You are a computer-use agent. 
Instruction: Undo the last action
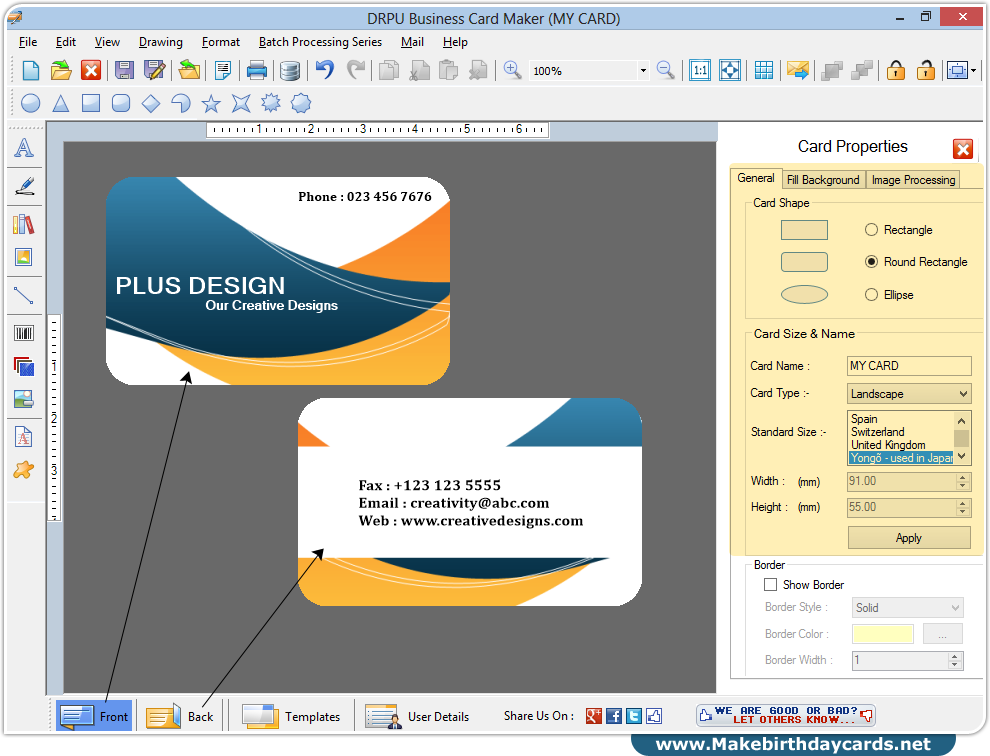(325, 69)
